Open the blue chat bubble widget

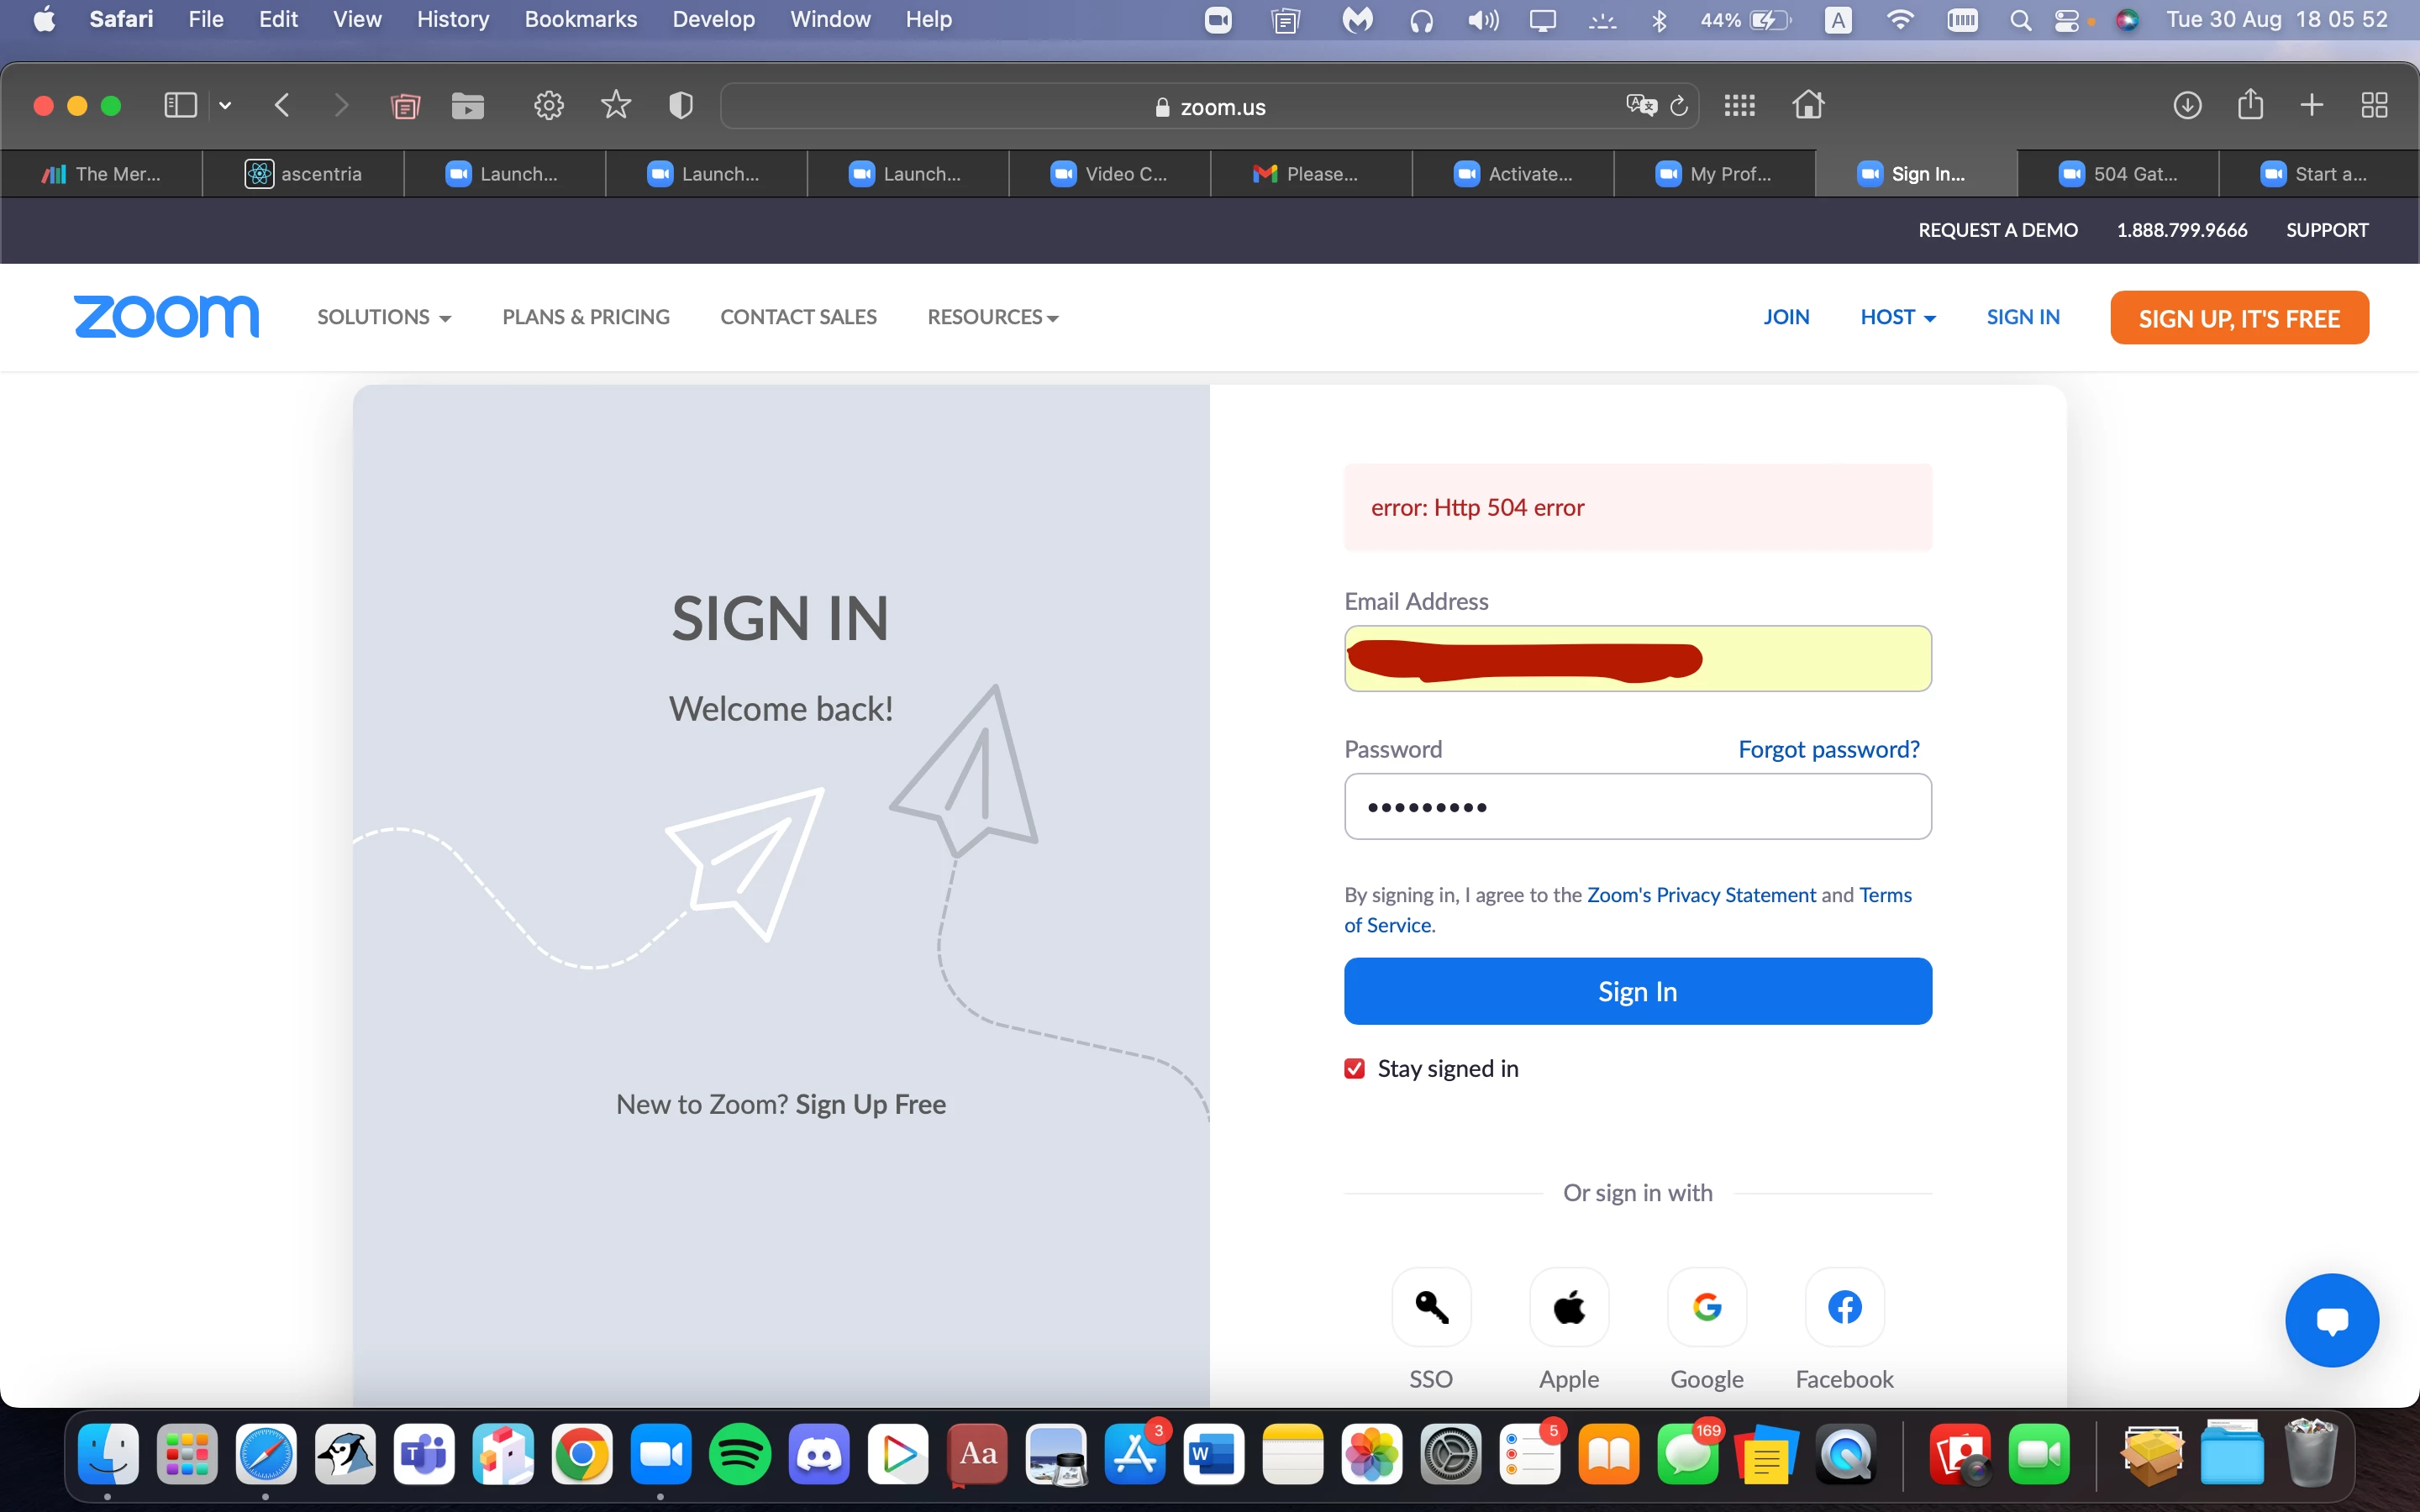(2331, 1320)
